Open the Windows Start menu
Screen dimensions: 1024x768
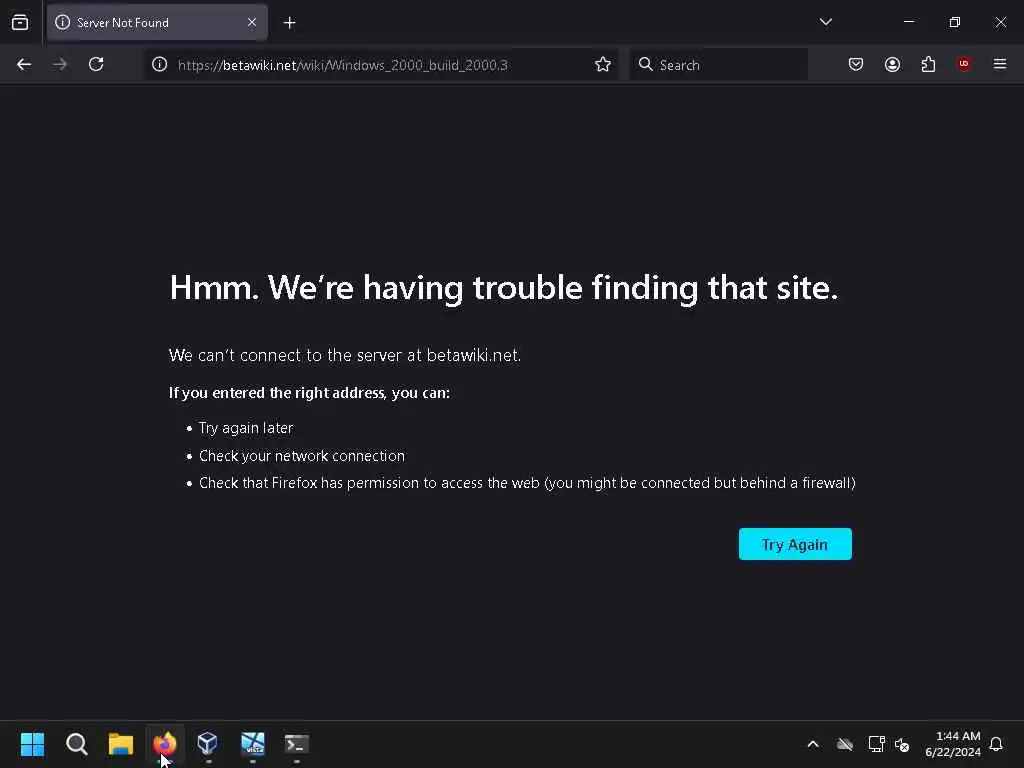point(33,744)
